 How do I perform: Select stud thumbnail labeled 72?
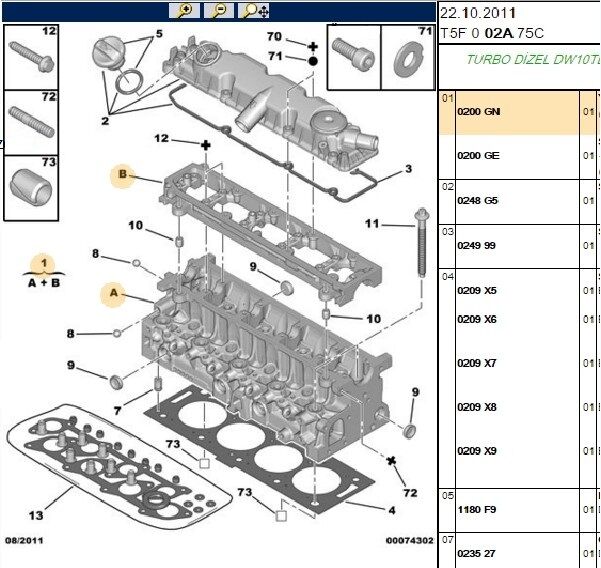32,122
